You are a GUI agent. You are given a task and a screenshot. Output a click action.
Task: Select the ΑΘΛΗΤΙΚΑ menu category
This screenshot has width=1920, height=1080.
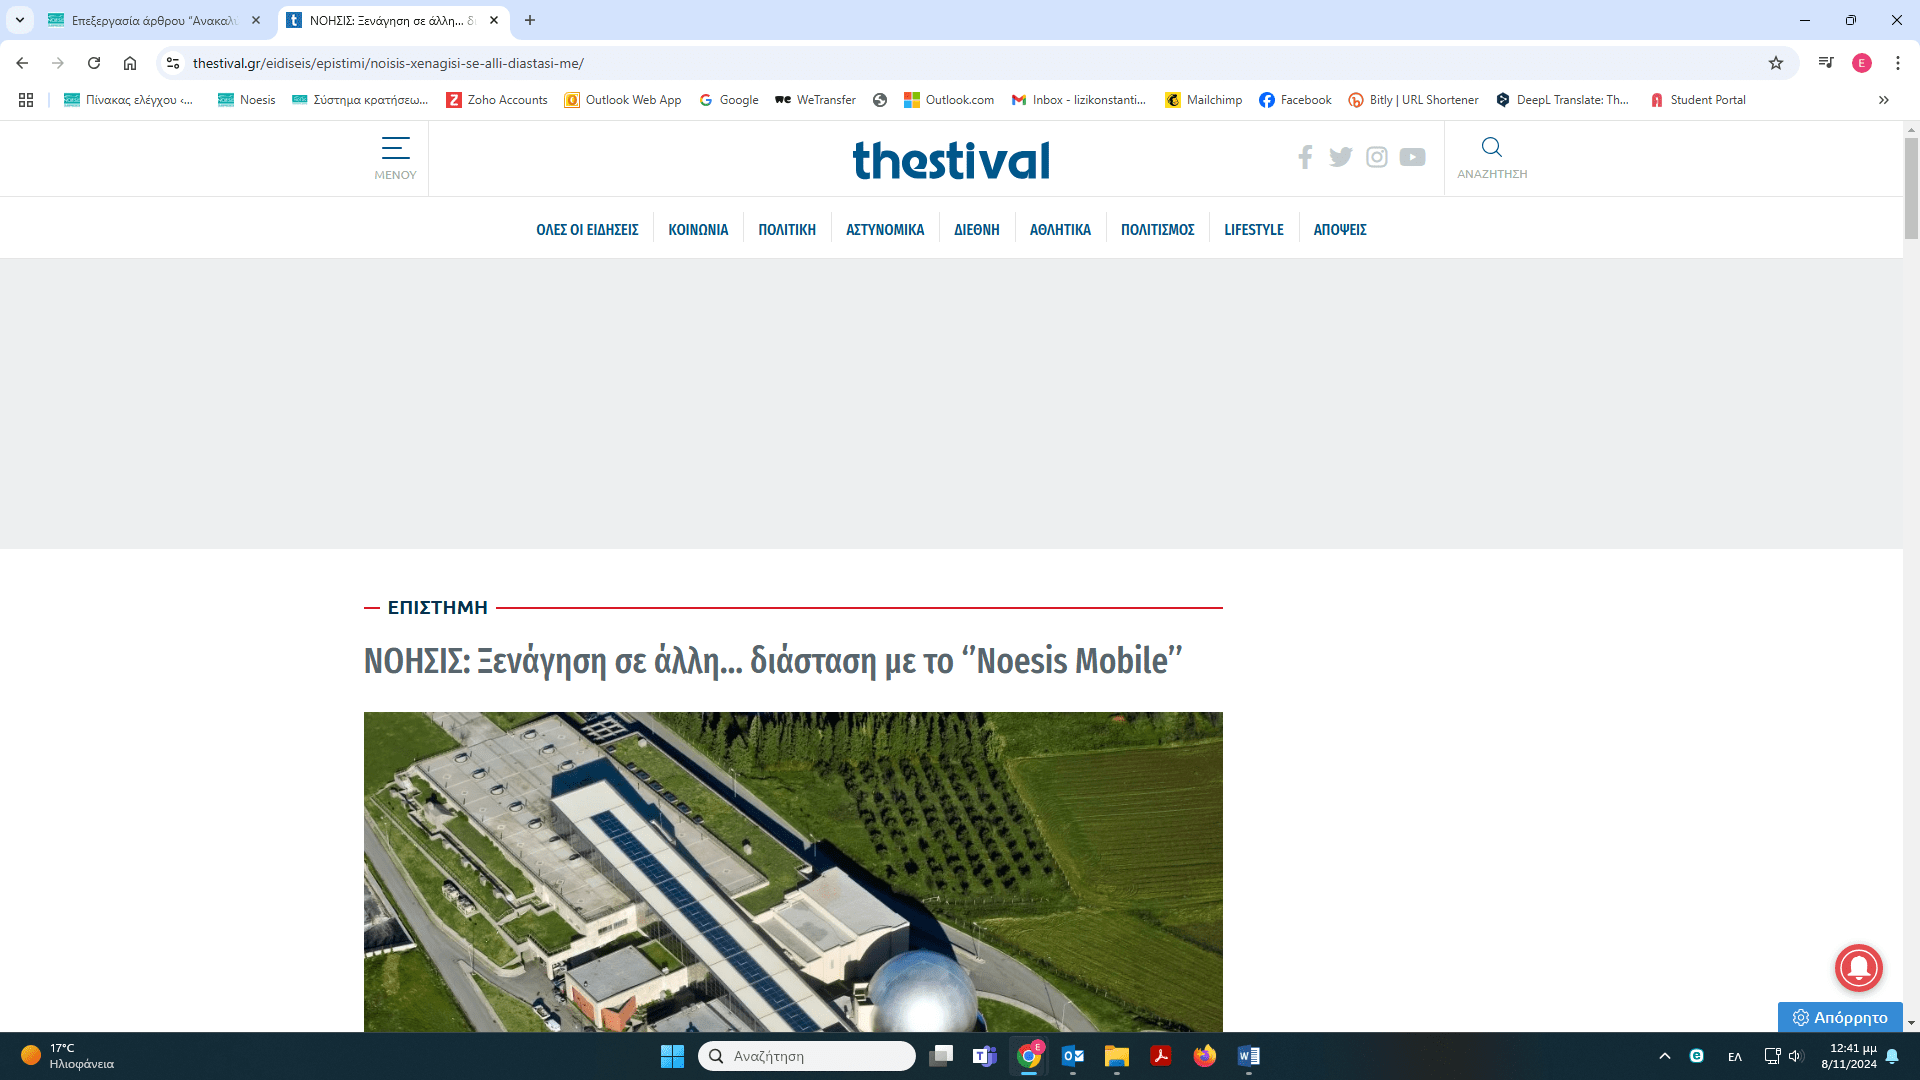click(1060, 230)
